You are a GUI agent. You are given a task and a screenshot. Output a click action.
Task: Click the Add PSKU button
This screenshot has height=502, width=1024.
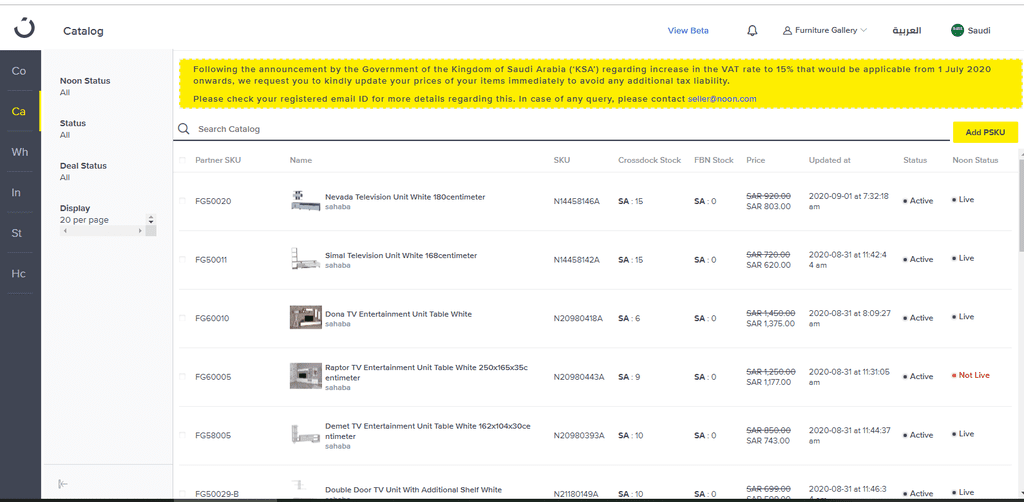[x=985, y=132]
